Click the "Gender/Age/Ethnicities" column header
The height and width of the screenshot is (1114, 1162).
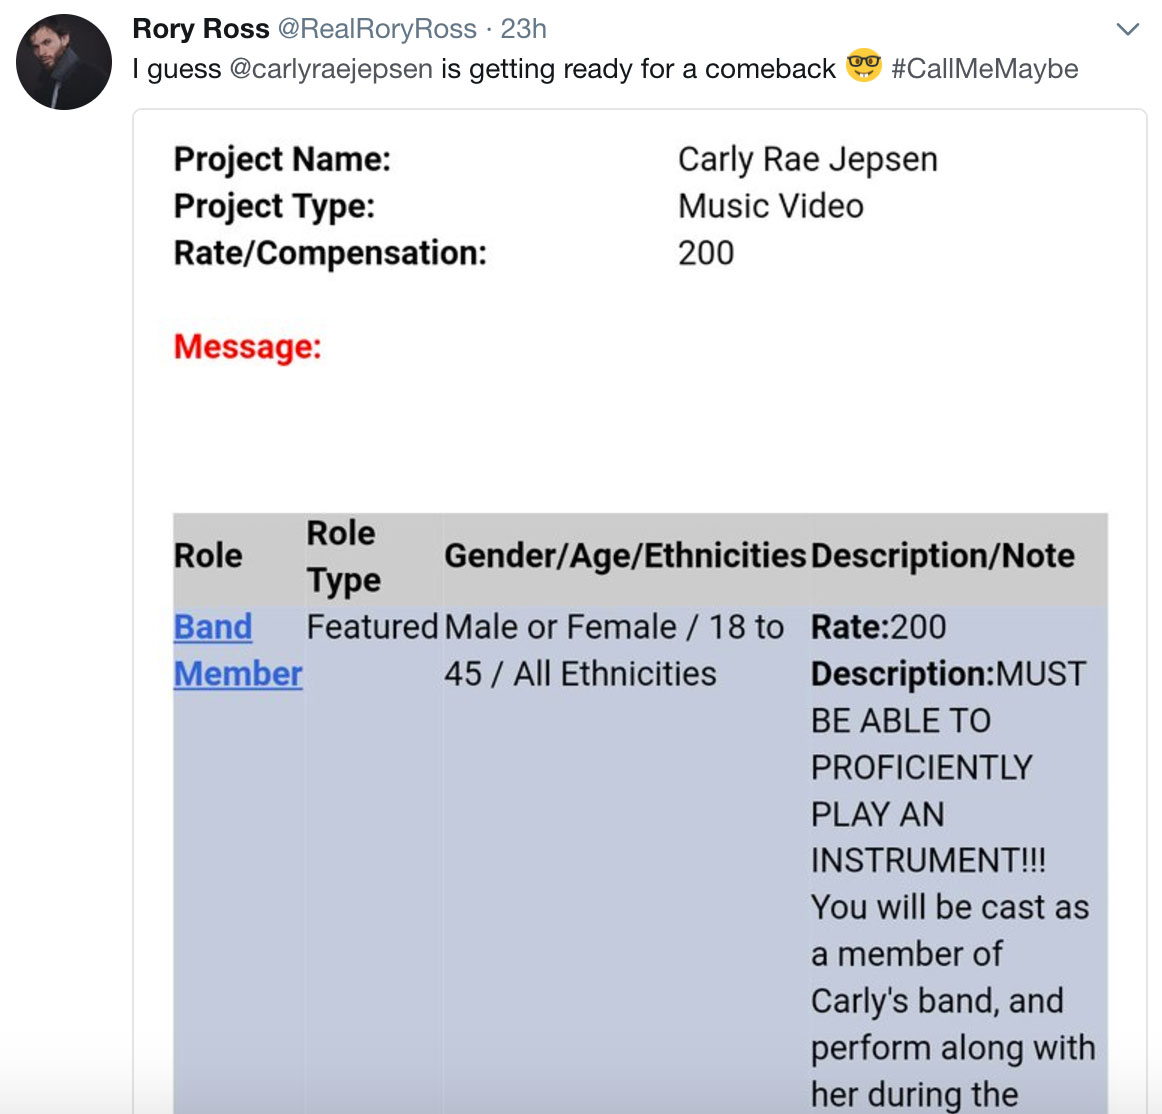pyautogui.click(x=624, y=556)
